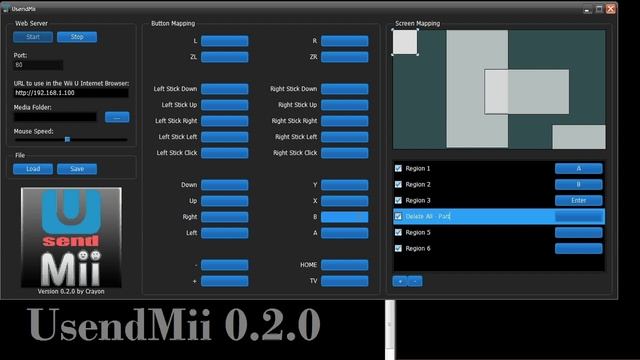Map the Right Stick Right control
This screenshot has height=360, width=640.
coord(344,121)
